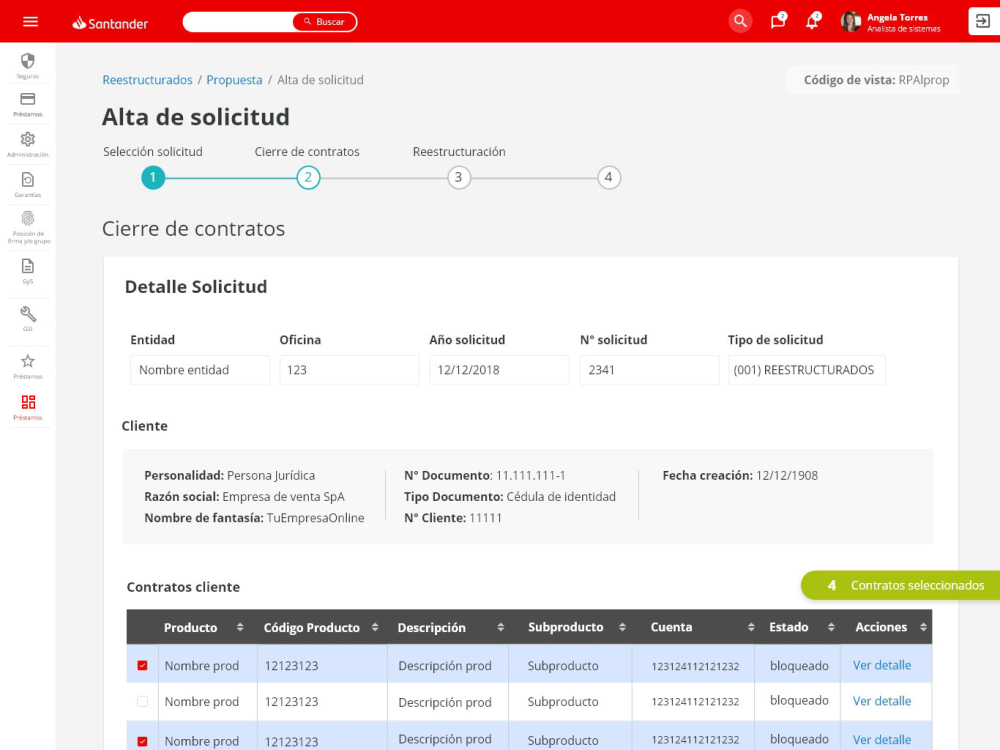Screen dimensions: 1000x750
Task: Go to Propuesta breadcrumb
Action: coord(234,80)
